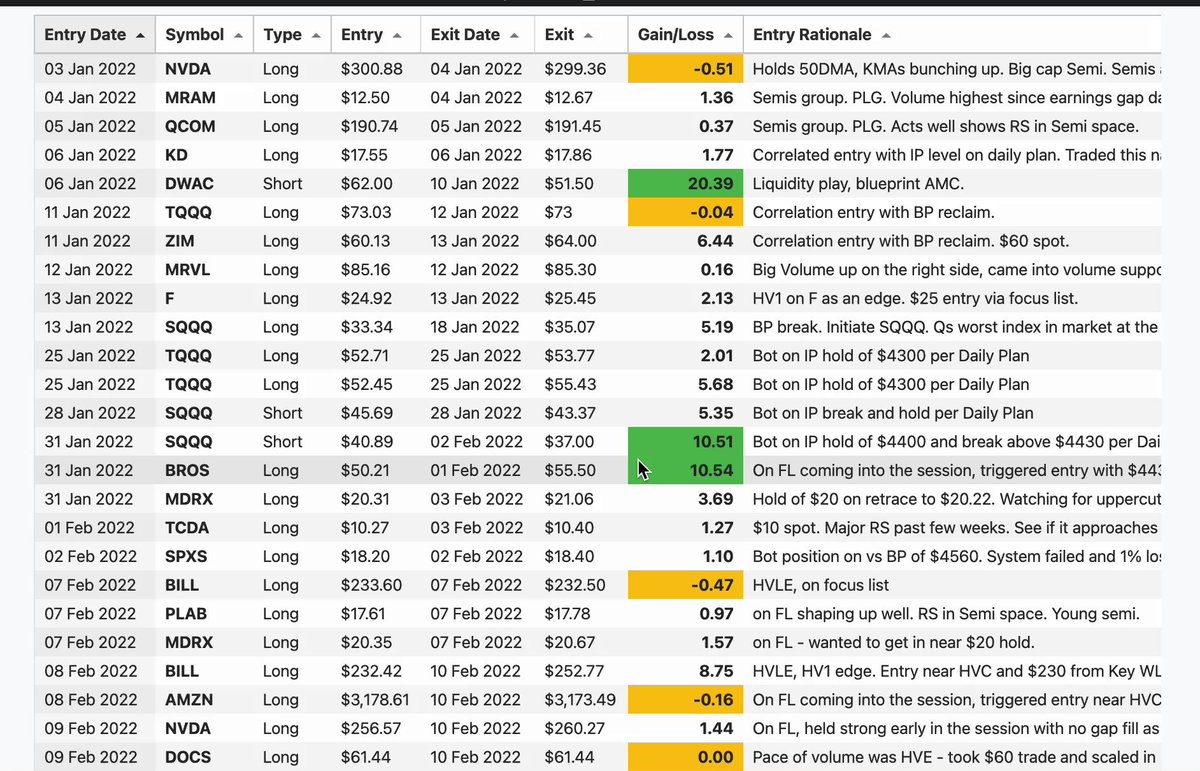Click the -0.04 loss value

(x=713, y=212)
